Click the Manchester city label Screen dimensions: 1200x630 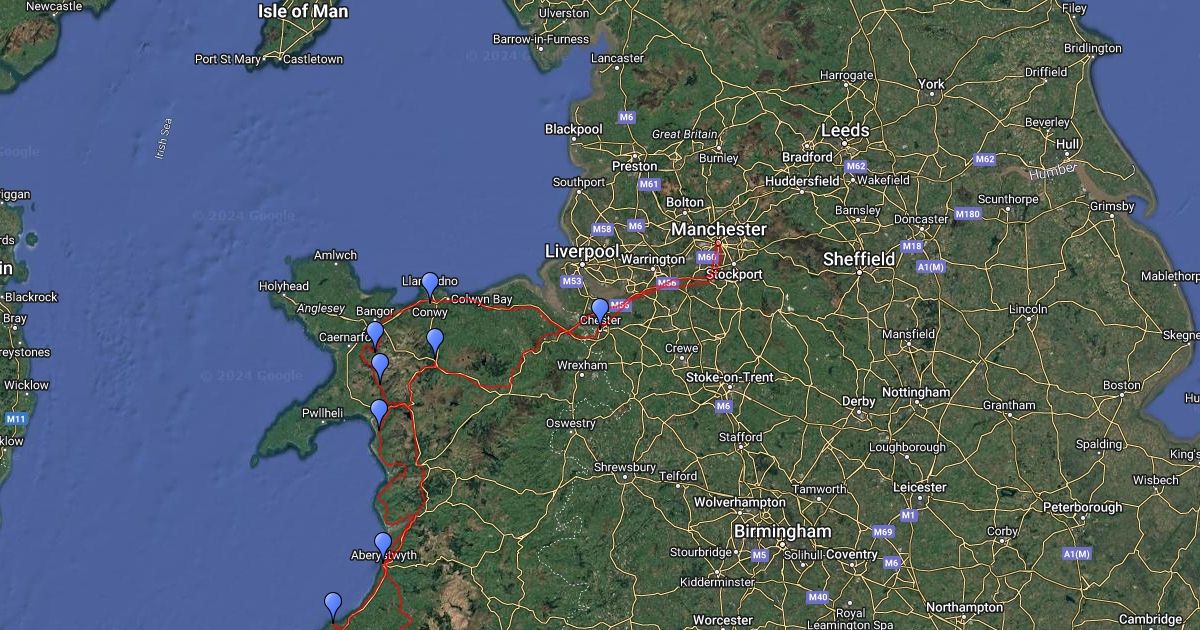(719, 229)
